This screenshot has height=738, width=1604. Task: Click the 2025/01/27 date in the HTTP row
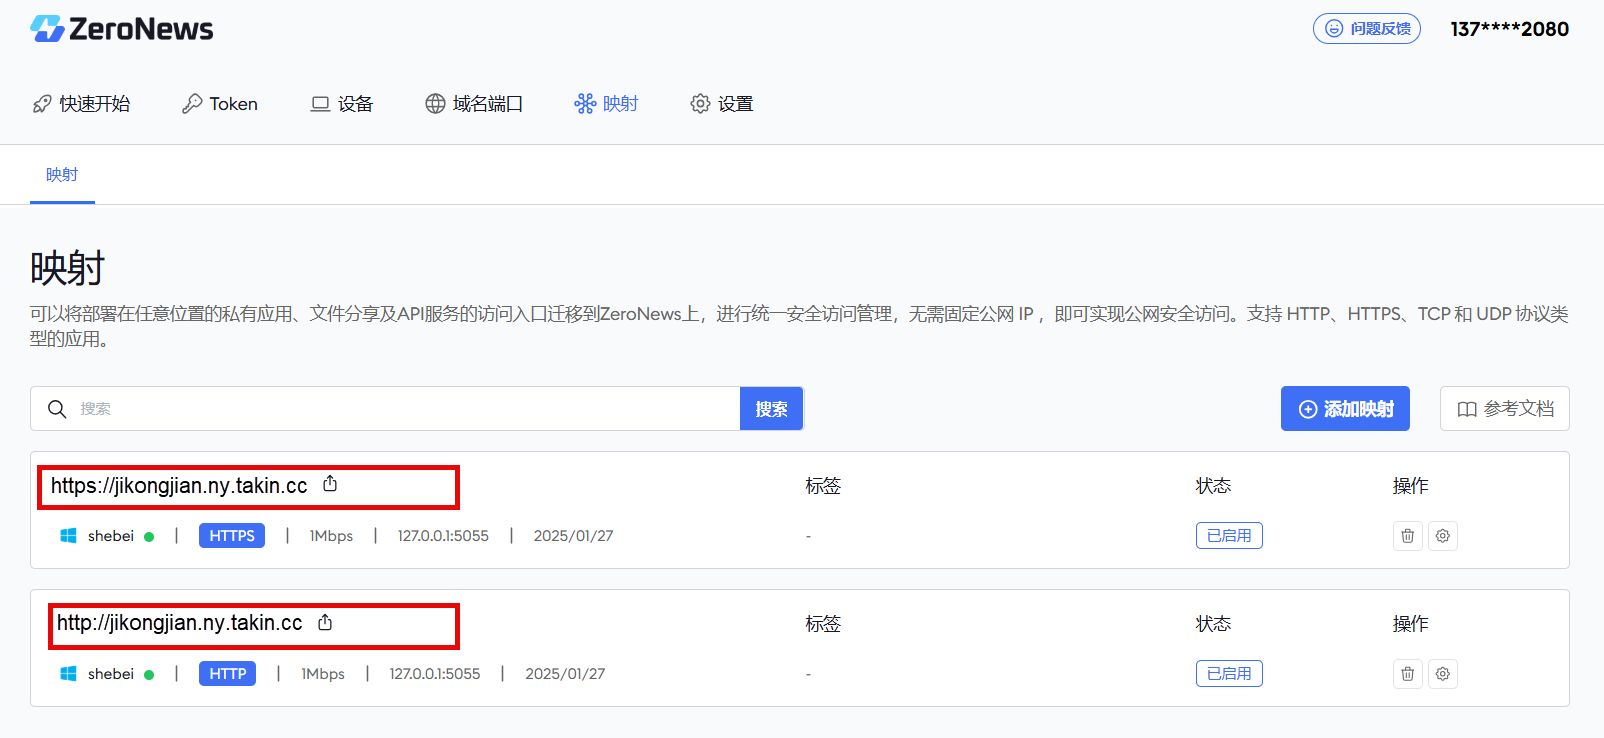565,674
